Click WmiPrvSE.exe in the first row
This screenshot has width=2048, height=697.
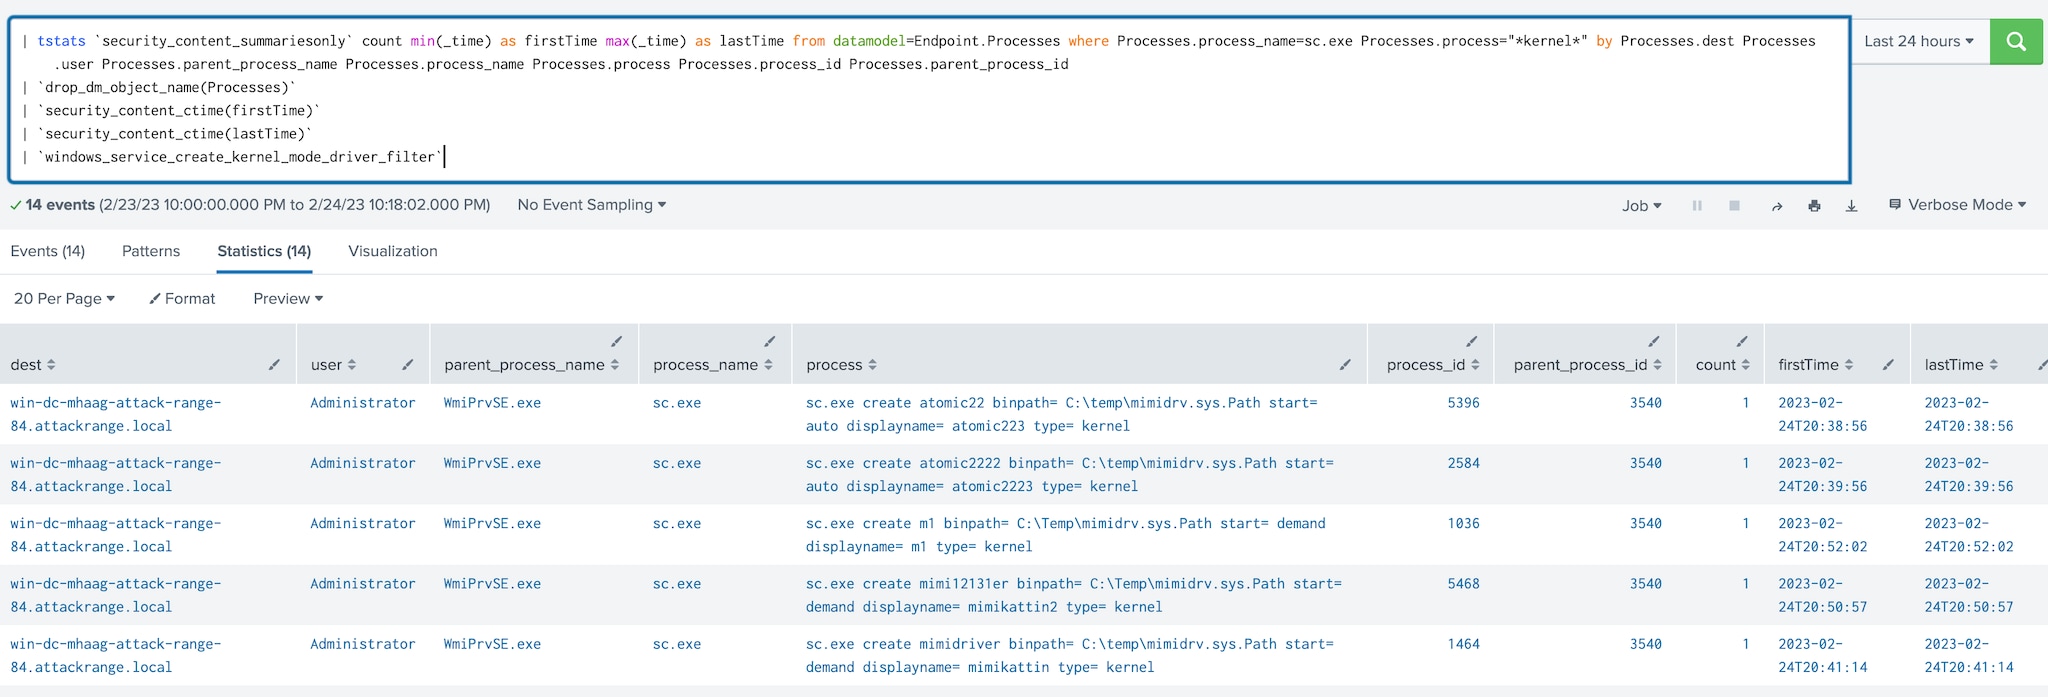point(492,403)
